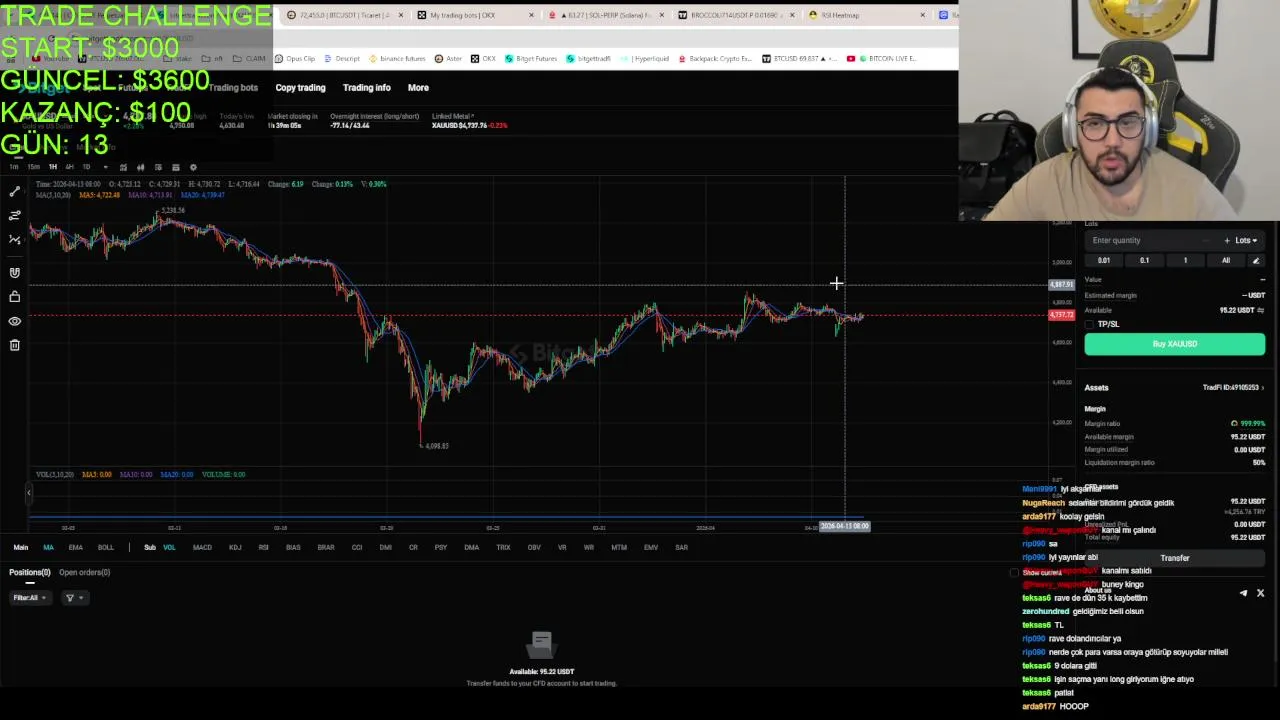
Task: Choose the 0.01 lot preset
Action: click(1104, 261)
